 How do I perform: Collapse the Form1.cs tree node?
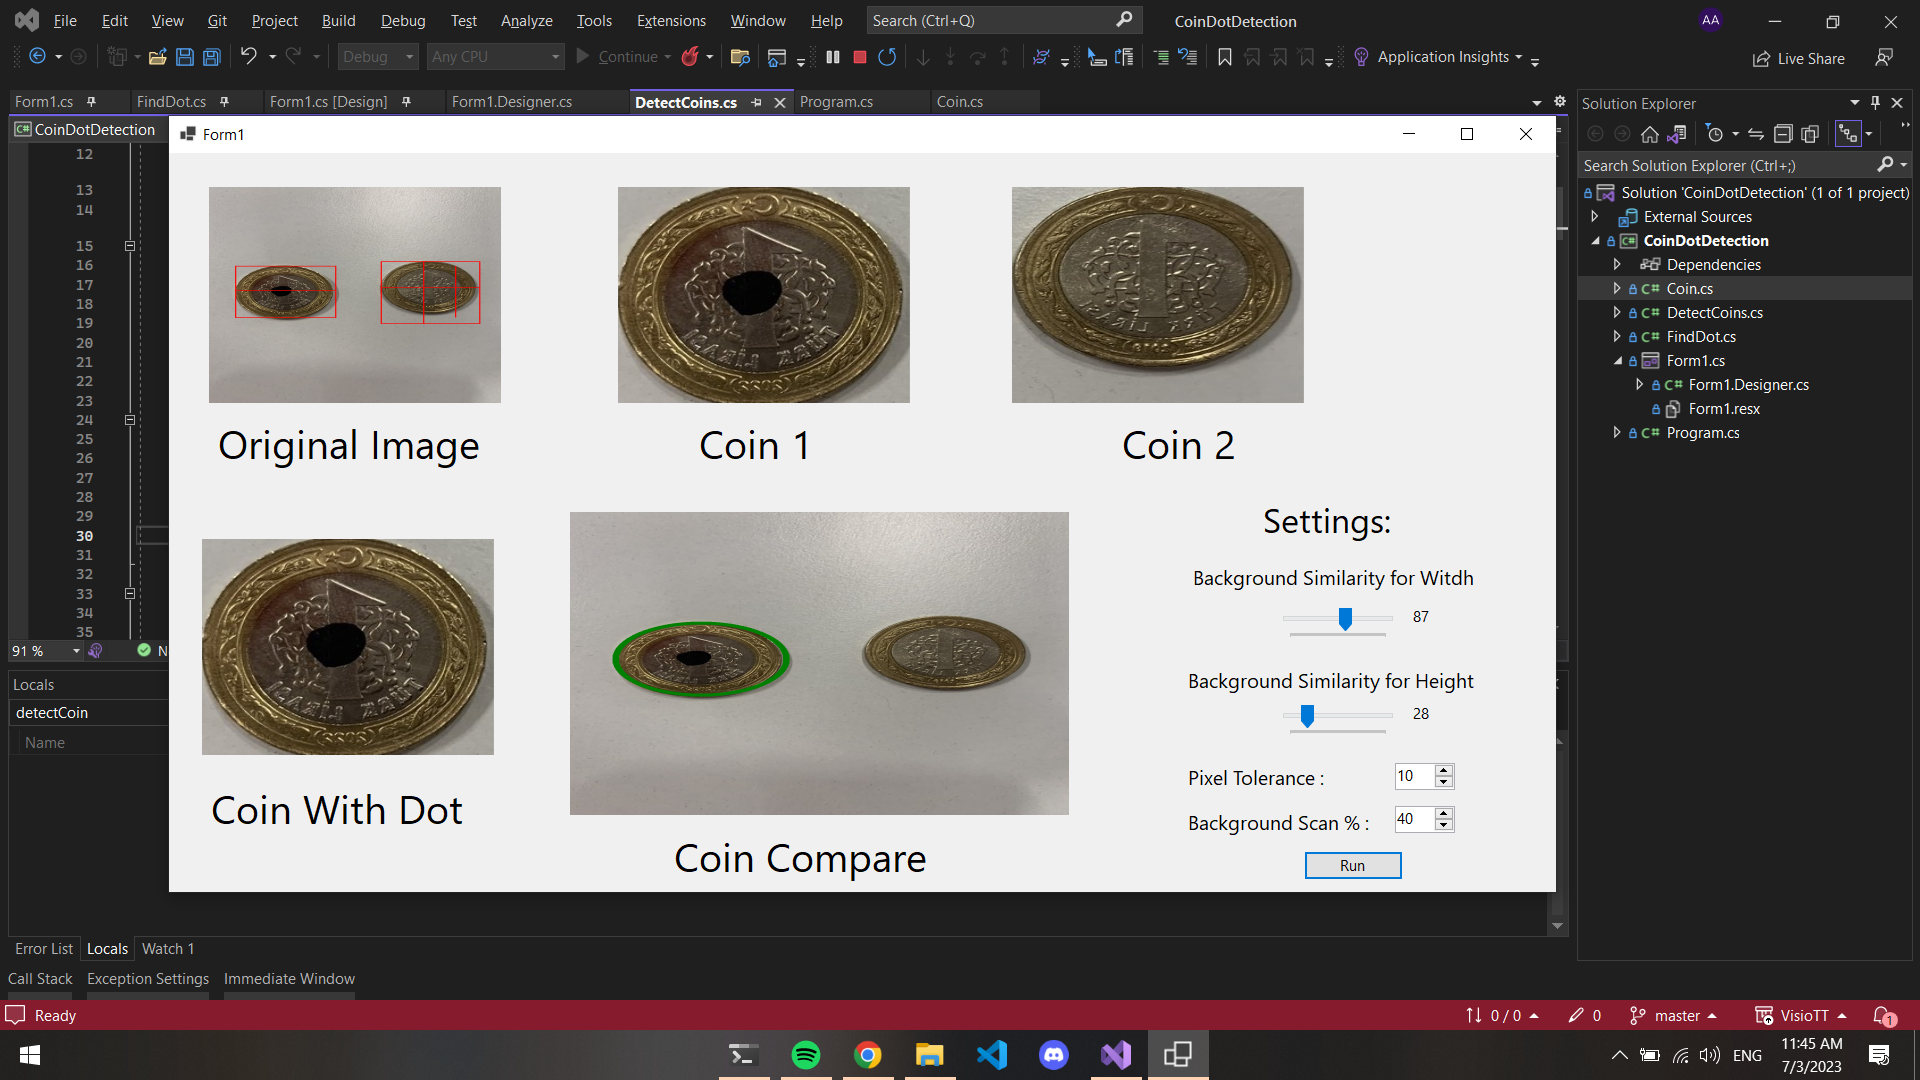1617,361
